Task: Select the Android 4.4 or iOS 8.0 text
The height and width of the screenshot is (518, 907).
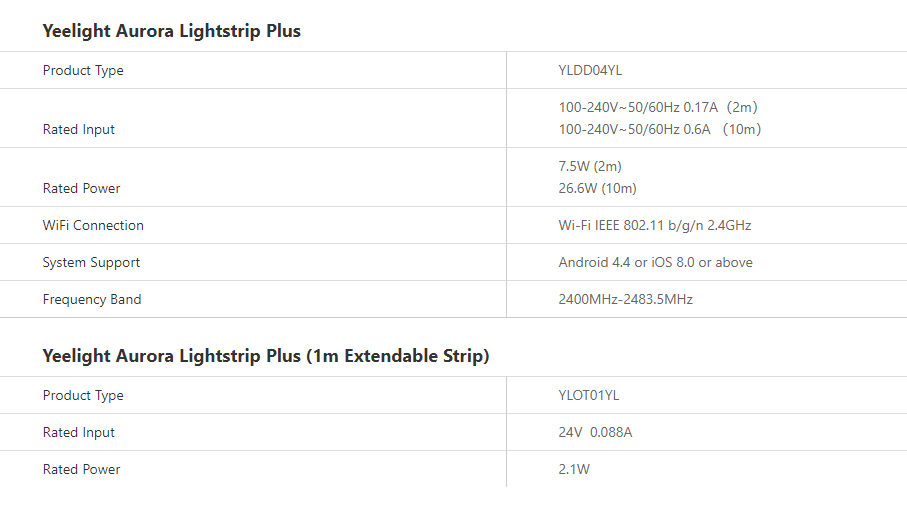Action: [x=655, y=262]
